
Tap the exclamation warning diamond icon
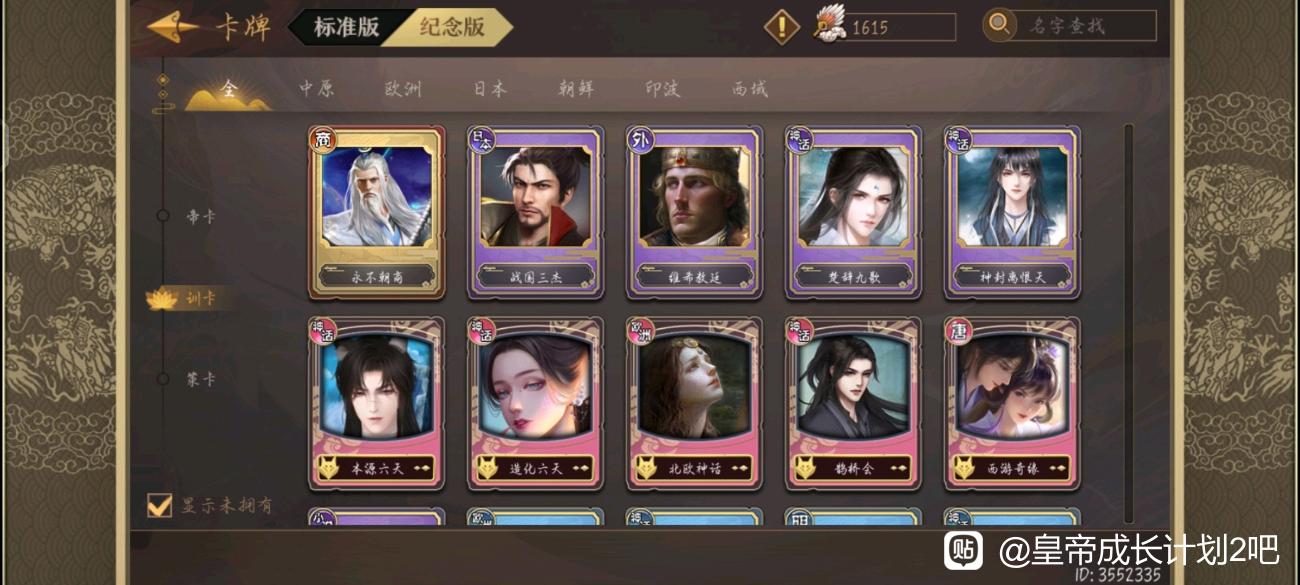782,26
